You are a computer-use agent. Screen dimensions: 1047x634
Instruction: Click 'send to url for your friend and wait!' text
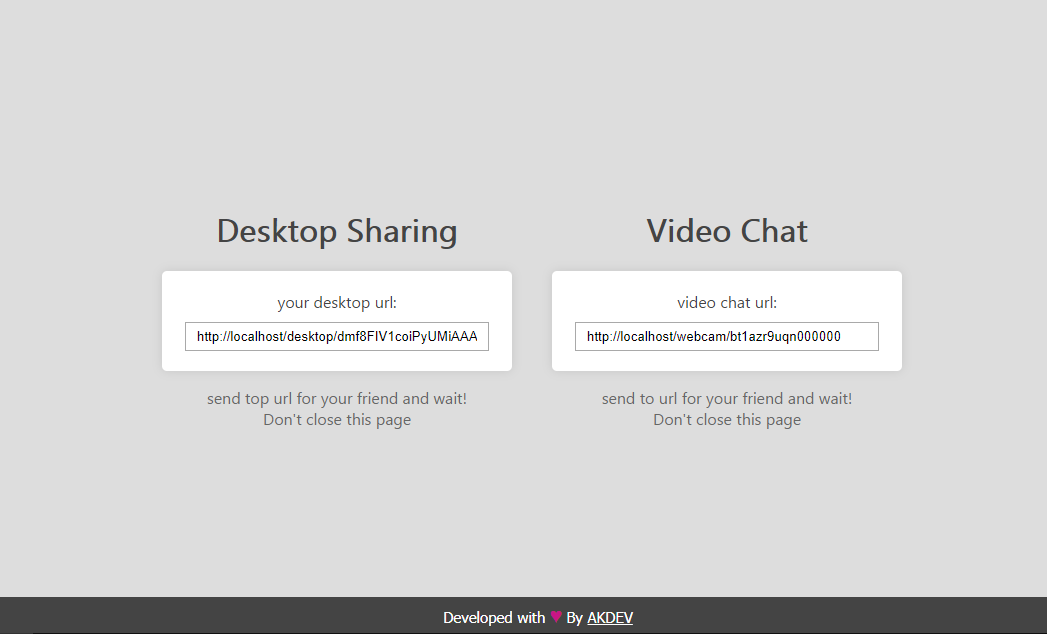click(x=726, y=399)
